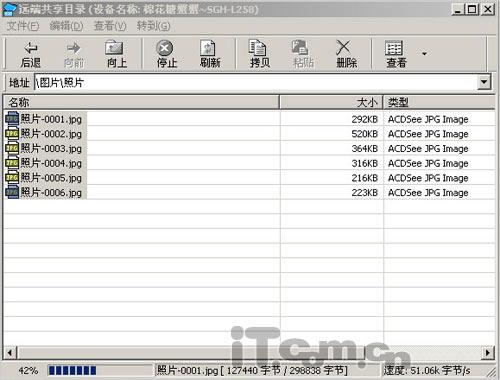Viewport: 500px width, 380px height.
Task: Click the status text 照片-0001.jpg byte count
Action: tap(252, 370)
